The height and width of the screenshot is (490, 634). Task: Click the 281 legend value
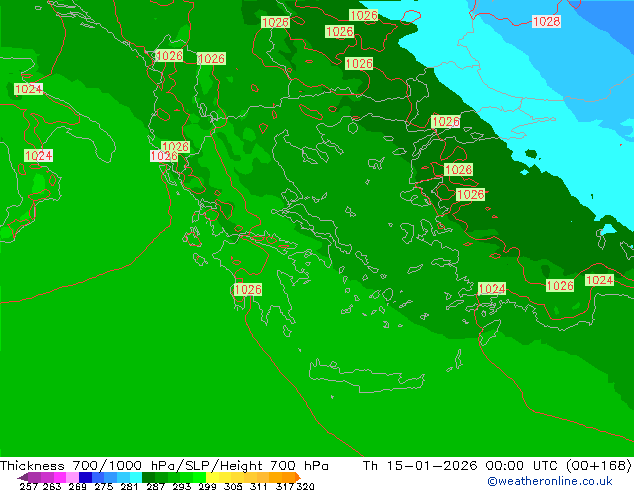(x=129, y=486)
